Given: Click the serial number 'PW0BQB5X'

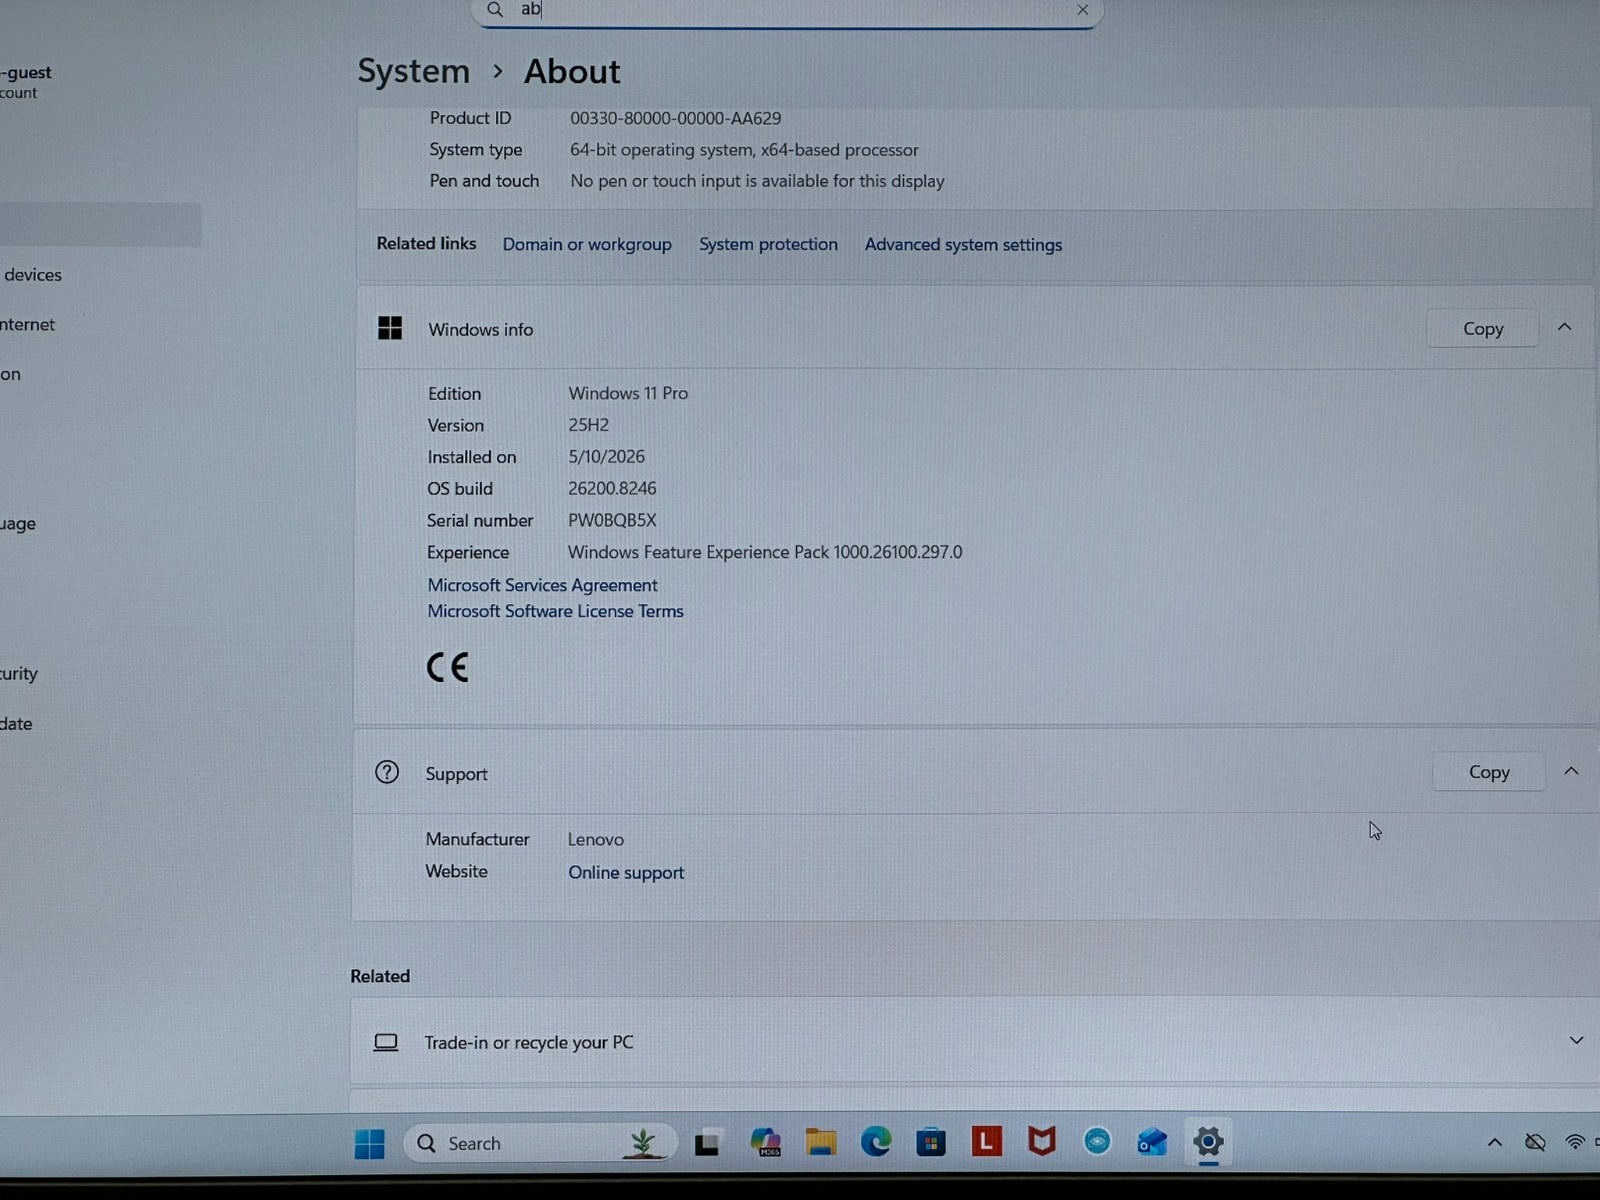Looking at the screenshot, I should pyautogui.click(x=612, y=521).
